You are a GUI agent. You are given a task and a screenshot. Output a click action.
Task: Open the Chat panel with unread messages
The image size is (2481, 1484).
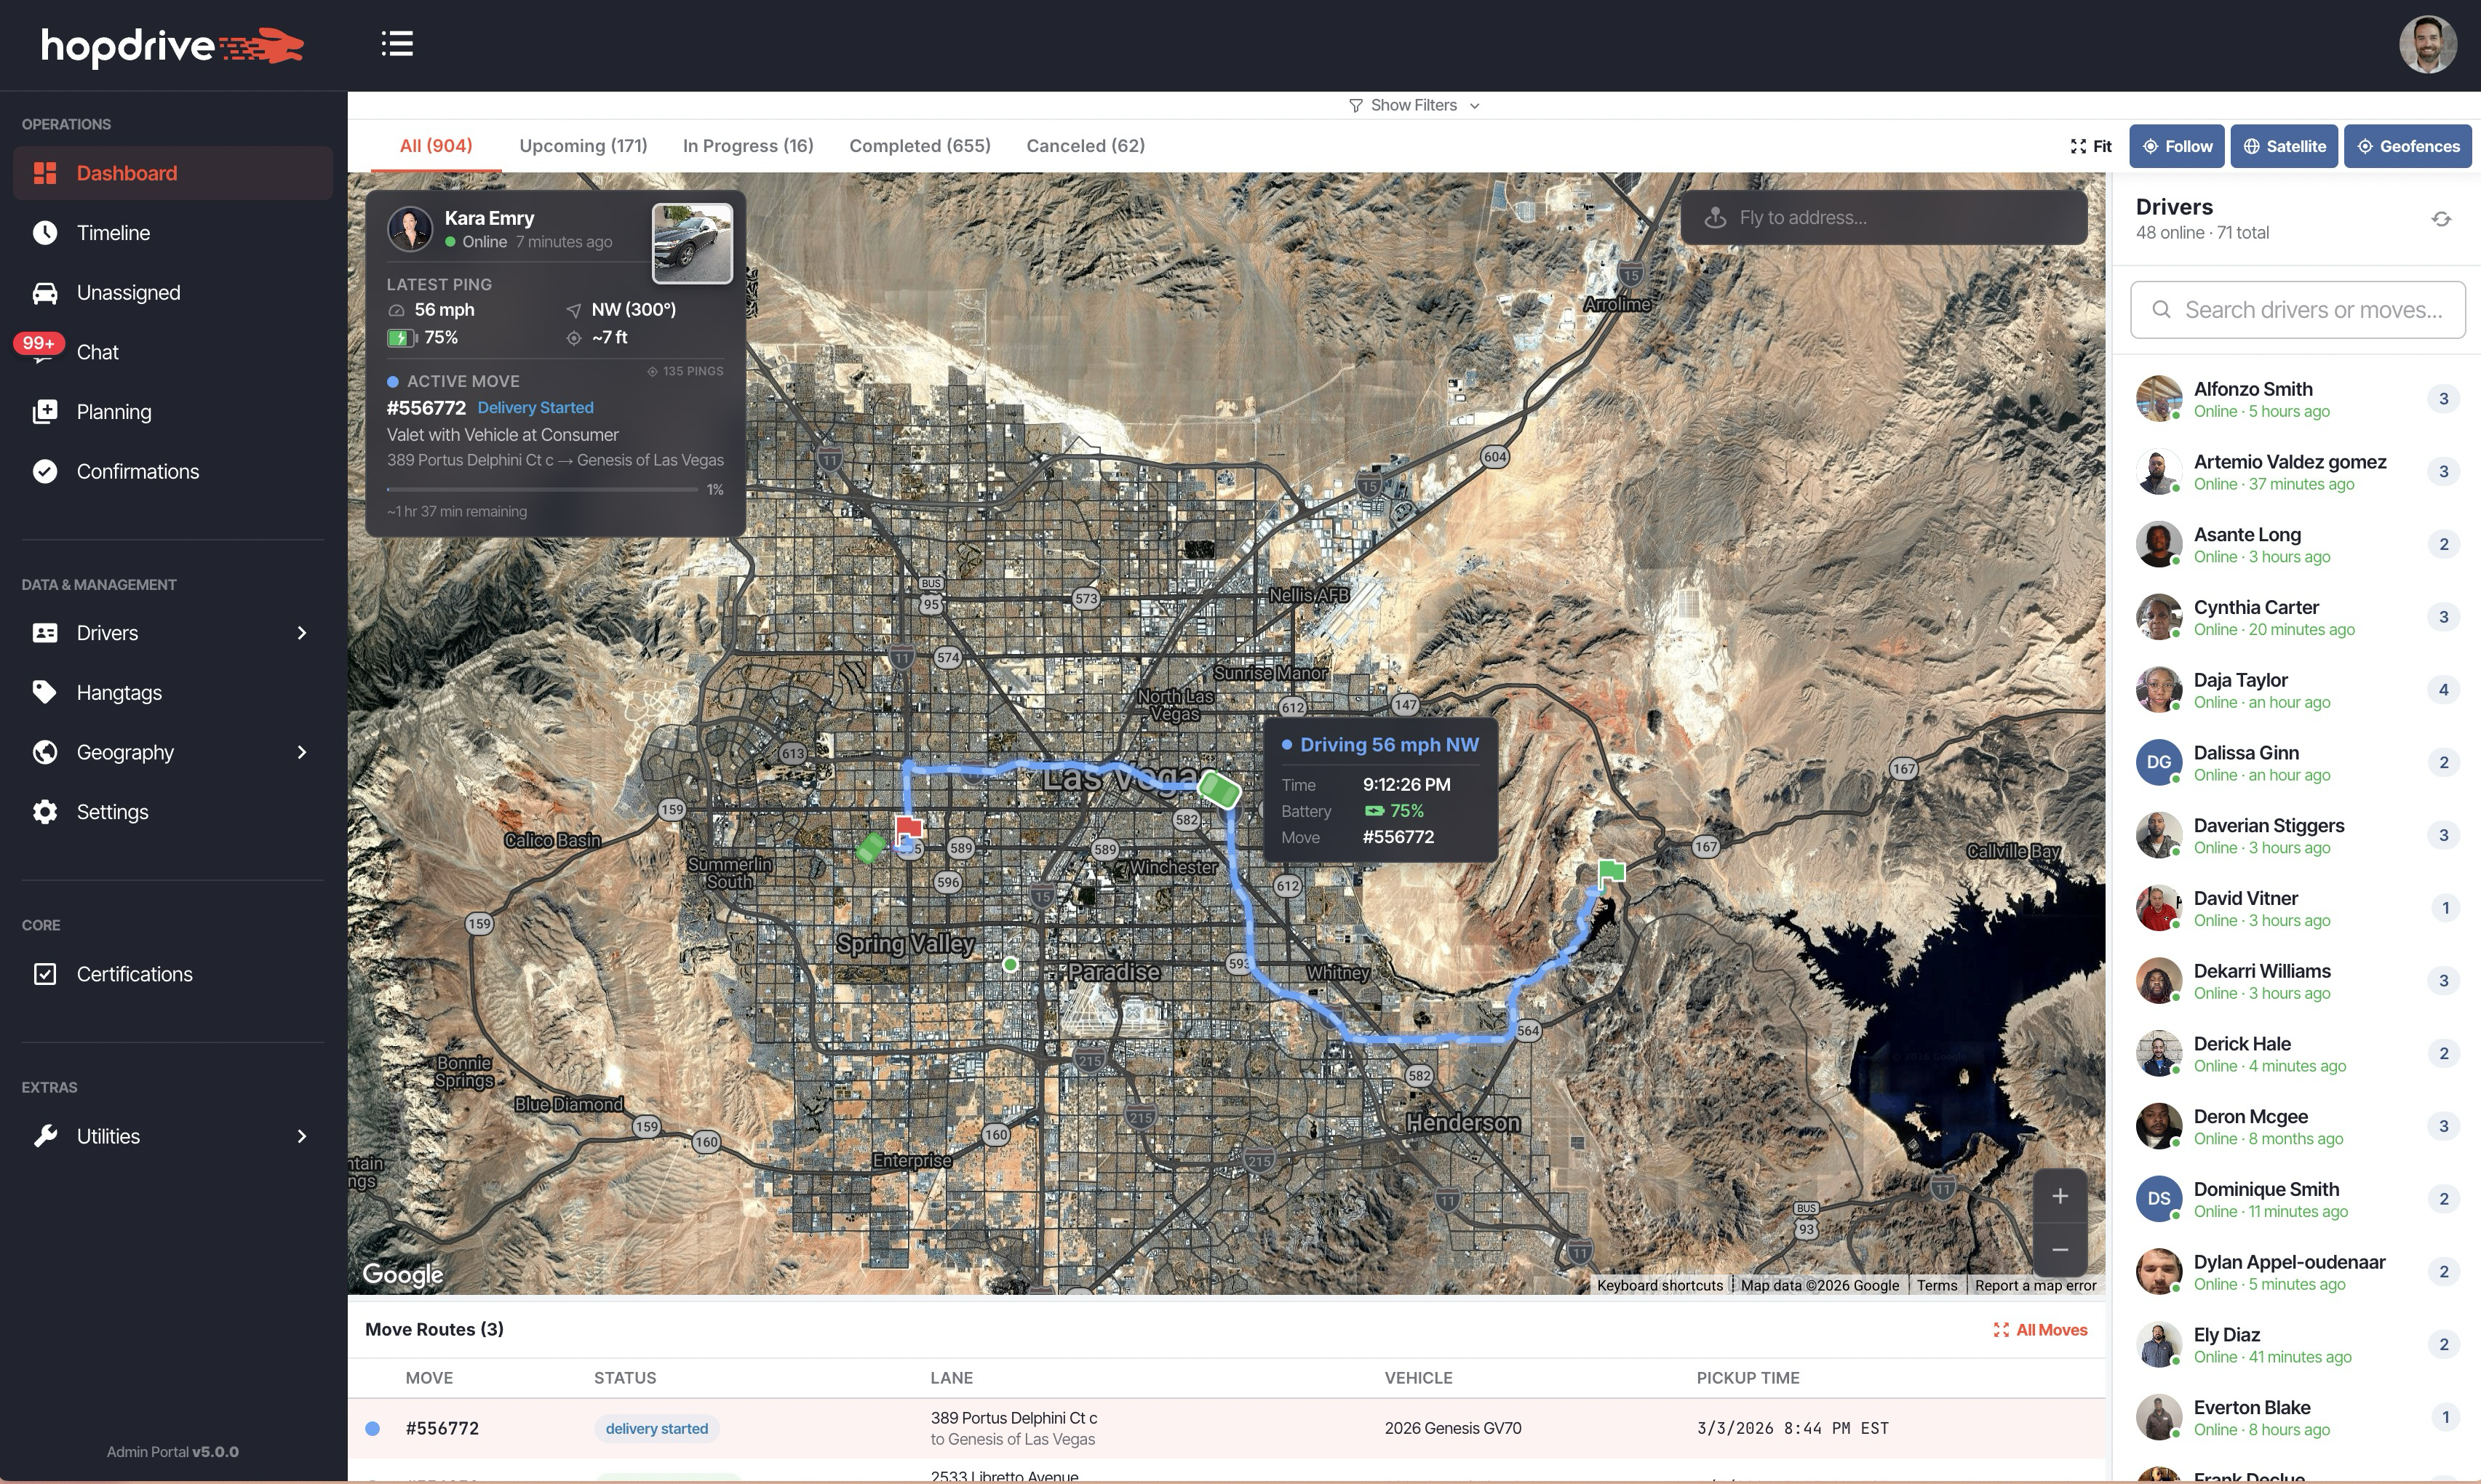pos(96,351)
